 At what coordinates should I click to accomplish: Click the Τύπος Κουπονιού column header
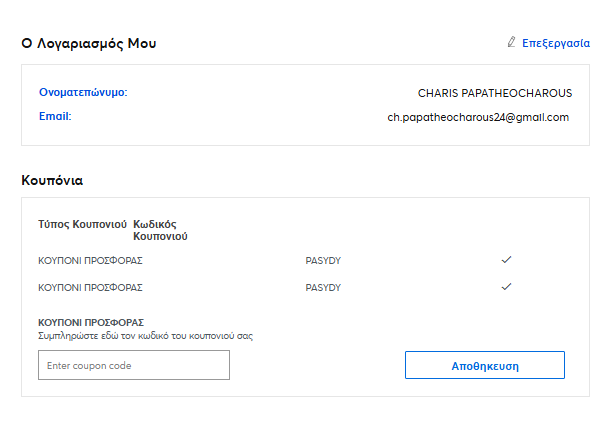point(82,224)
